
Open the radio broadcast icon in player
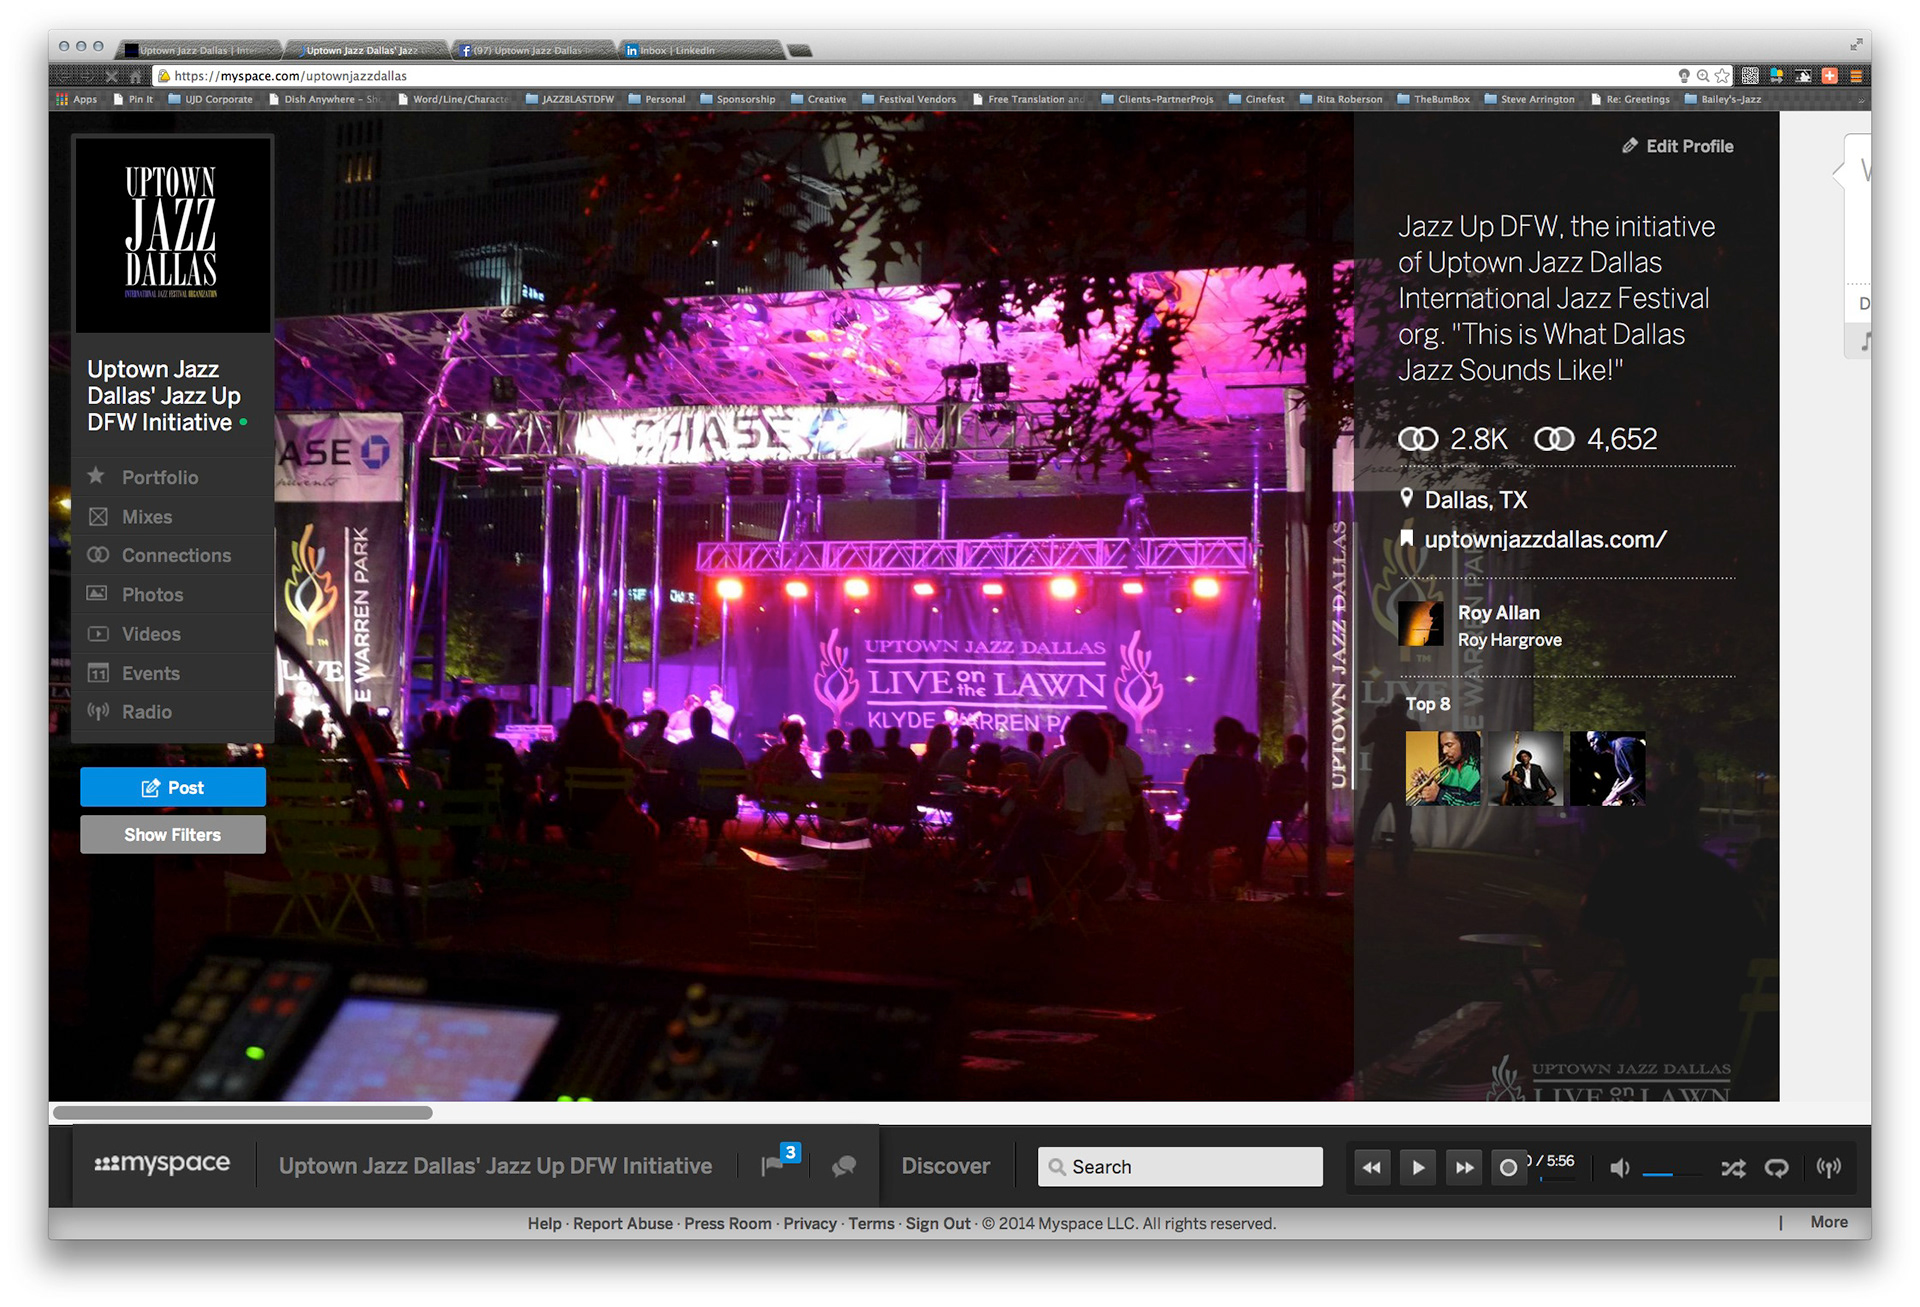pyautogui.click(x=1828, y=1168)
